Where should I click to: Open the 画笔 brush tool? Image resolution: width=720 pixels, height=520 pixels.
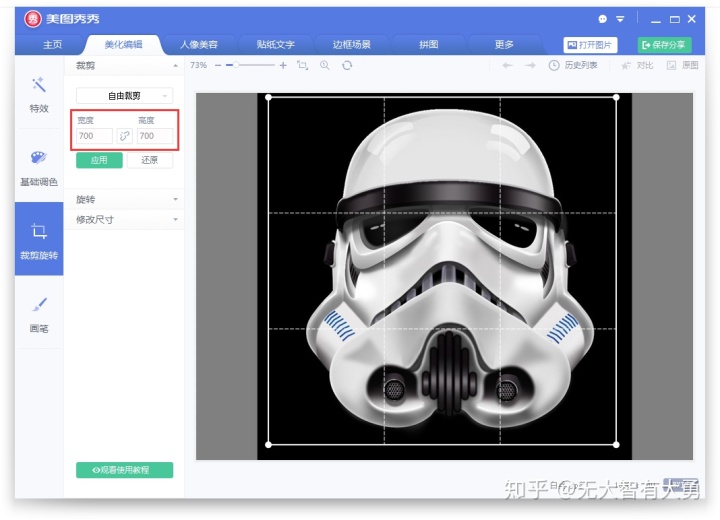[x=39, y=315]
